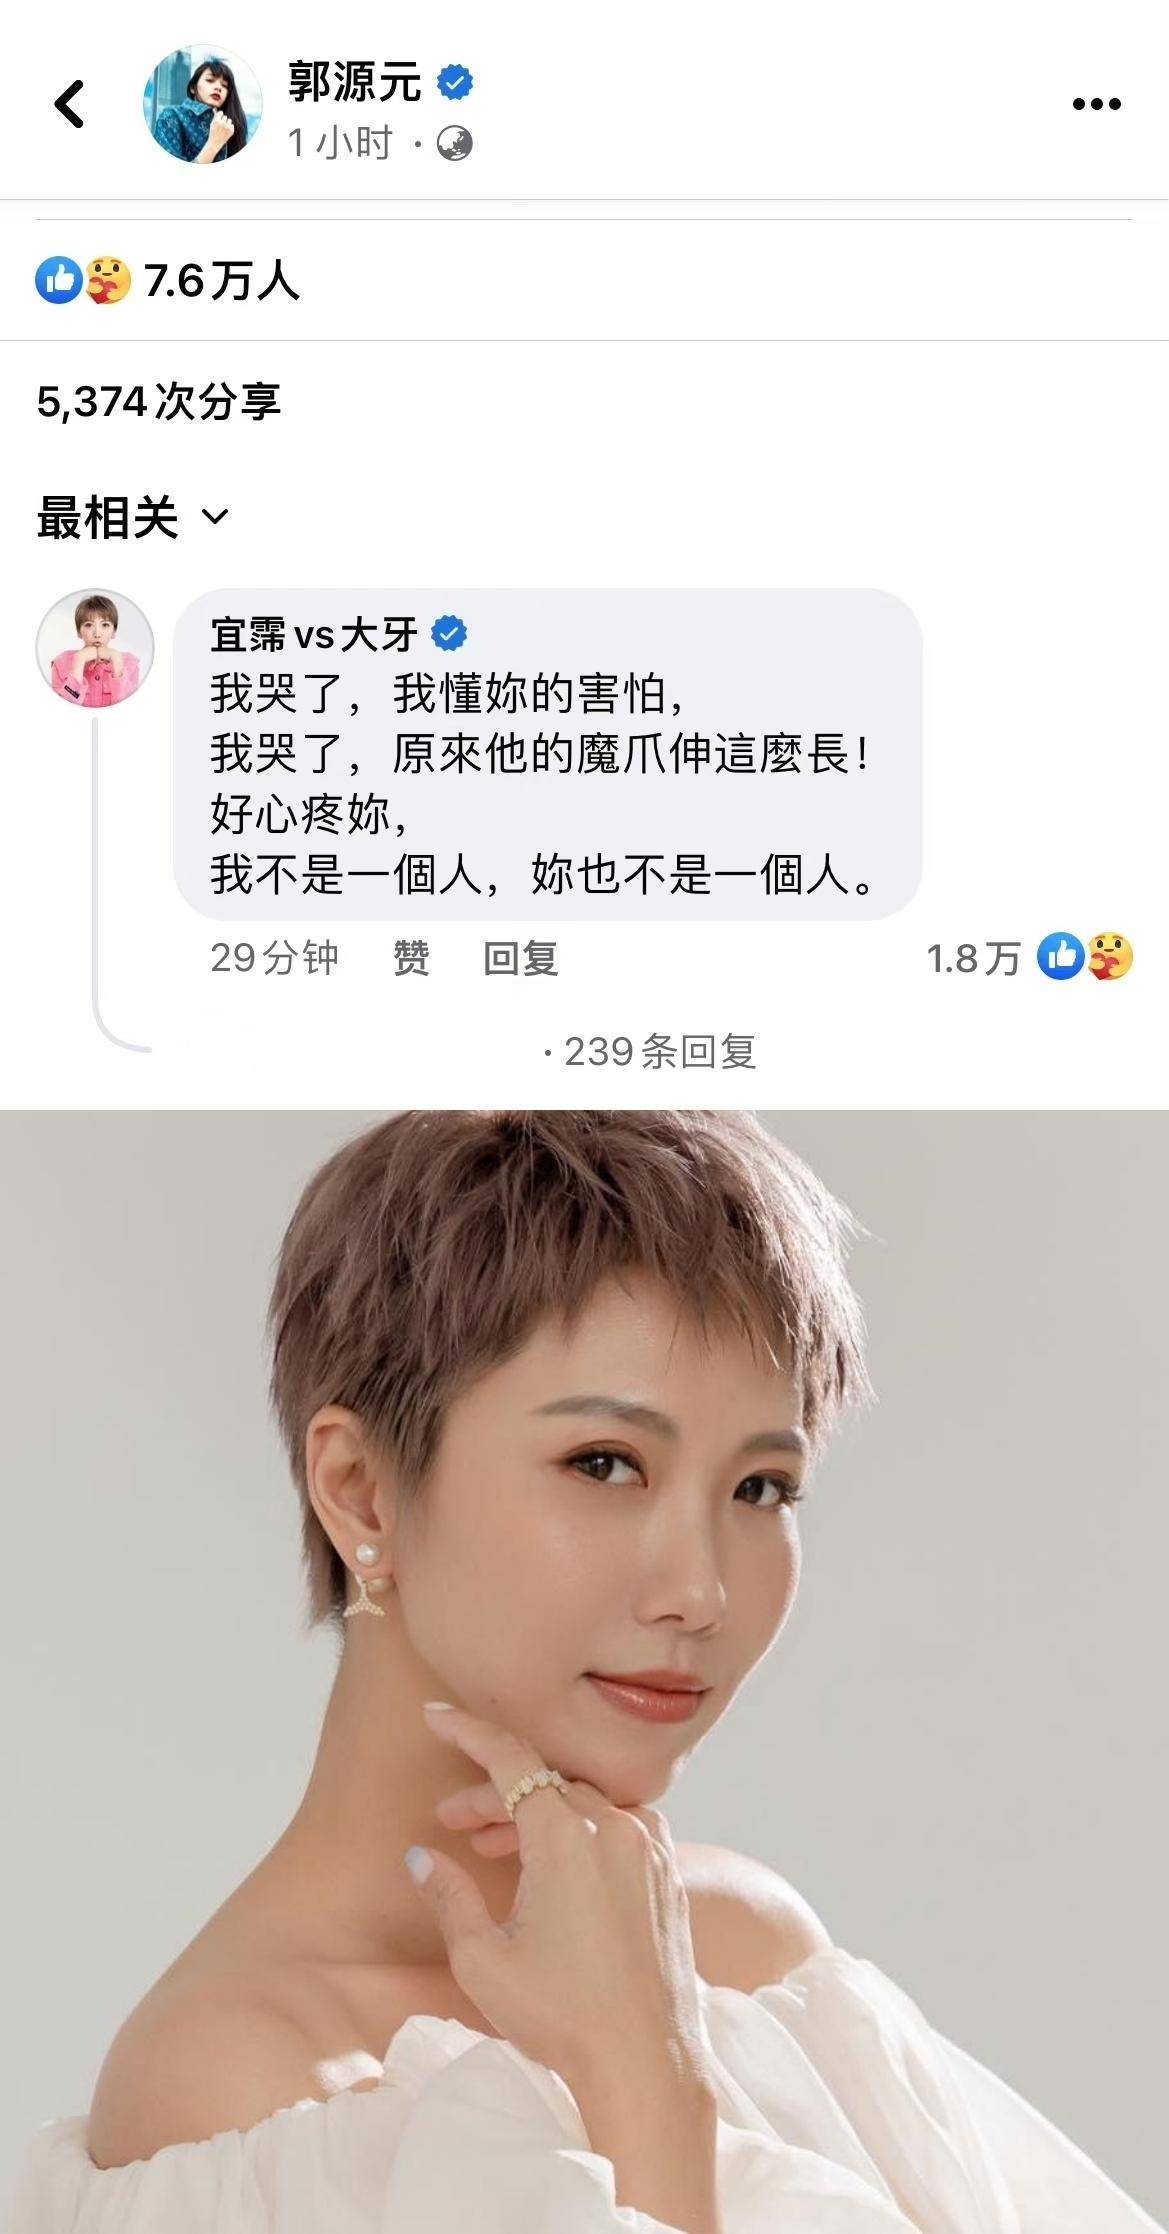Tap the chevron next to 最相关
The image size is (1169, 2234).
[215, 518]
